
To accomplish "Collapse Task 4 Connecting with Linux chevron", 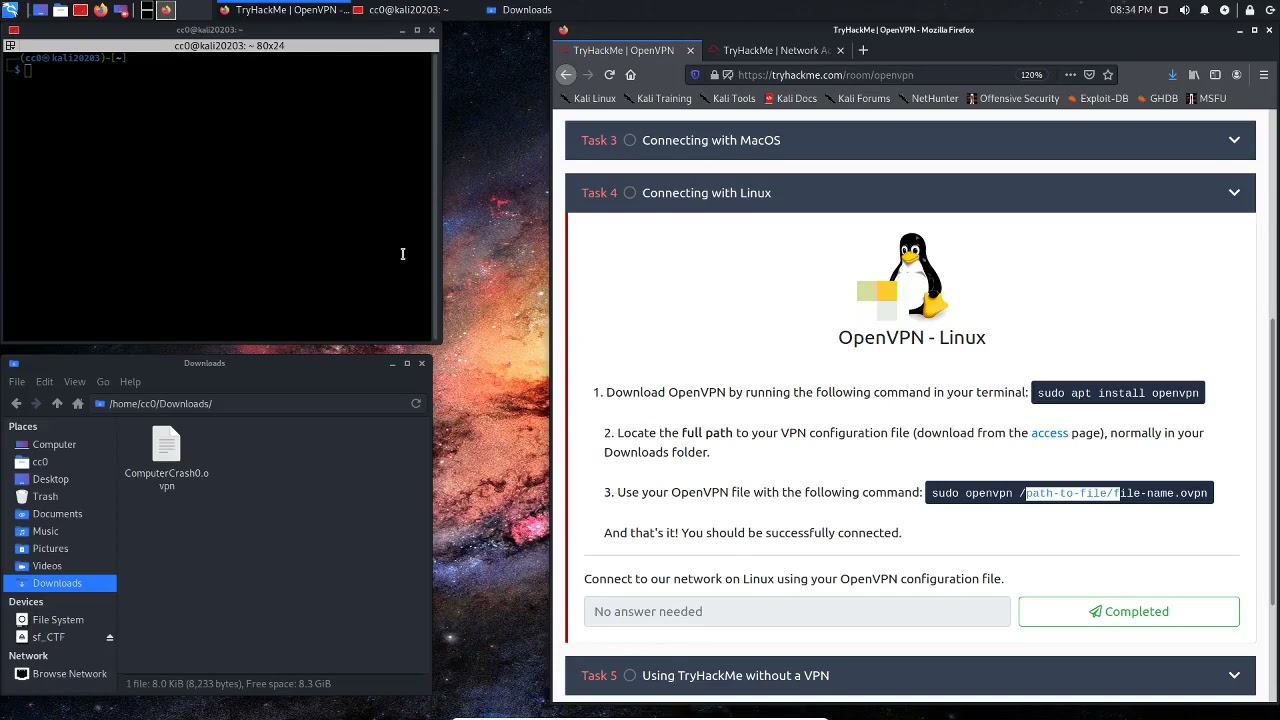I will pyautogui.click(x=1234, y=193).
